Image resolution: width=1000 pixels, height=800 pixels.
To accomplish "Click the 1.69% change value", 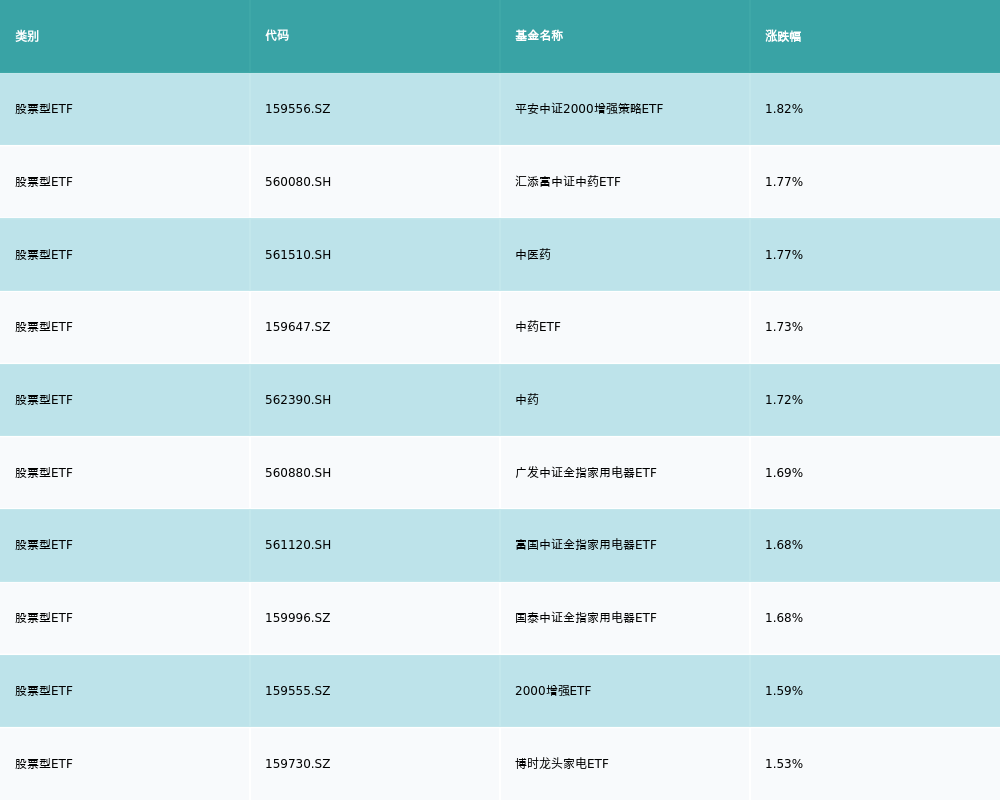I will (784, 473).
